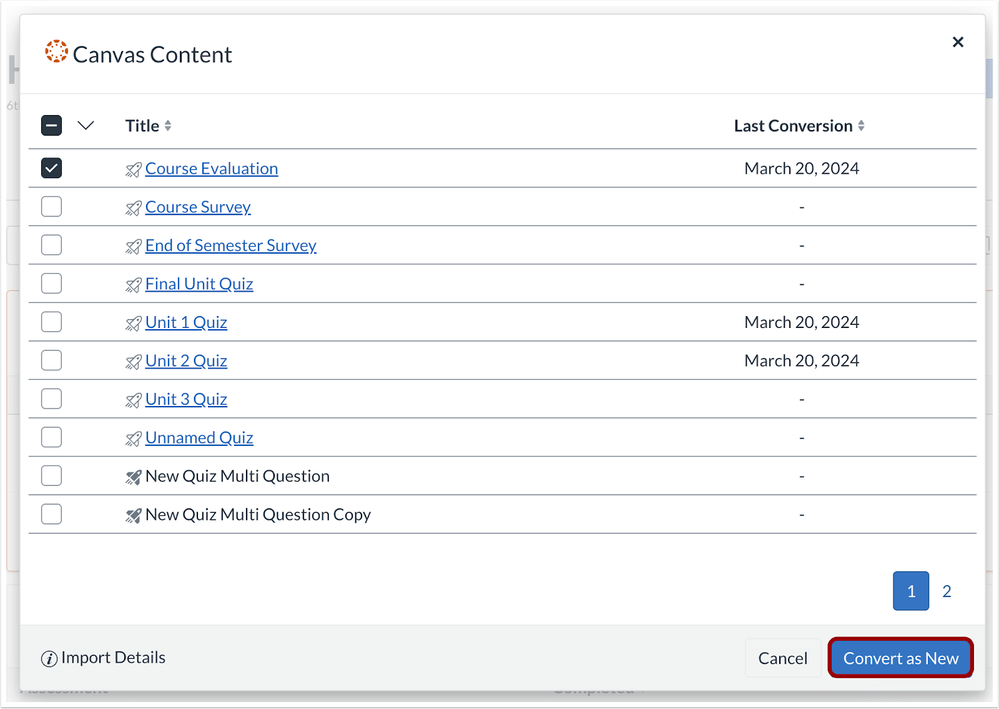Screen dimensions: 999x709
Task: Select page 1 in pagination
Action: coord(911,591)
